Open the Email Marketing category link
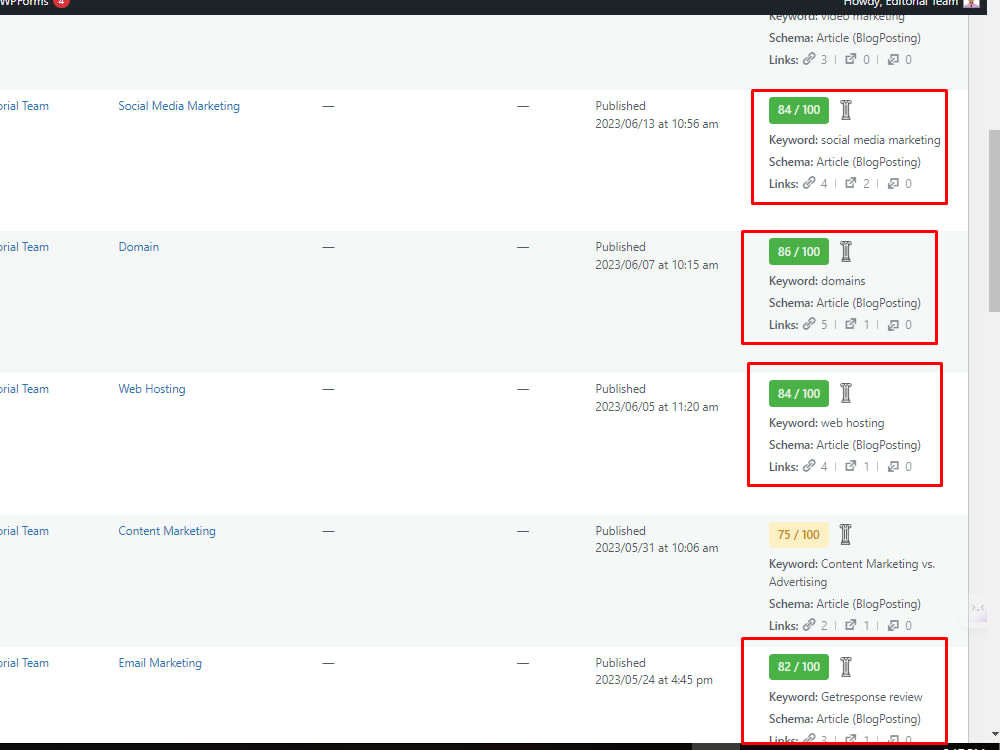 [159, 663]
